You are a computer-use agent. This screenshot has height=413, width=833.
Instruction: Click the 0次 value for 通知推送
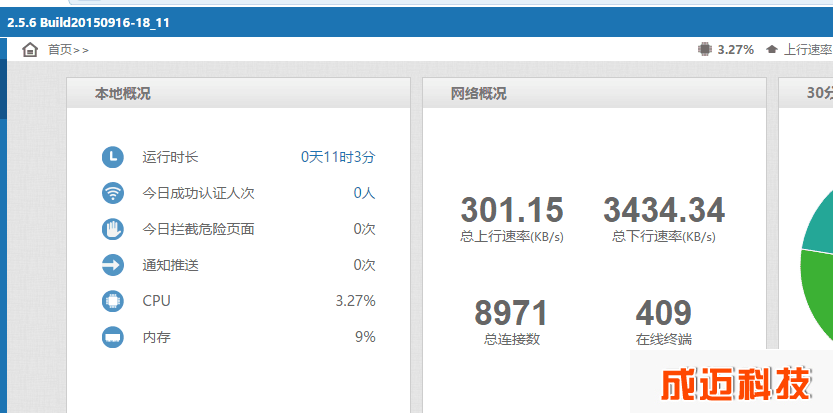click(364, 265)
